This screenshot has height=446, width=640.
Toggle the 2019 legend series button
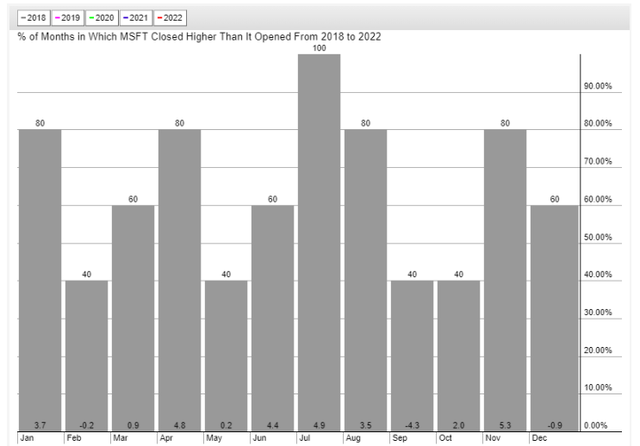point(68,18)
